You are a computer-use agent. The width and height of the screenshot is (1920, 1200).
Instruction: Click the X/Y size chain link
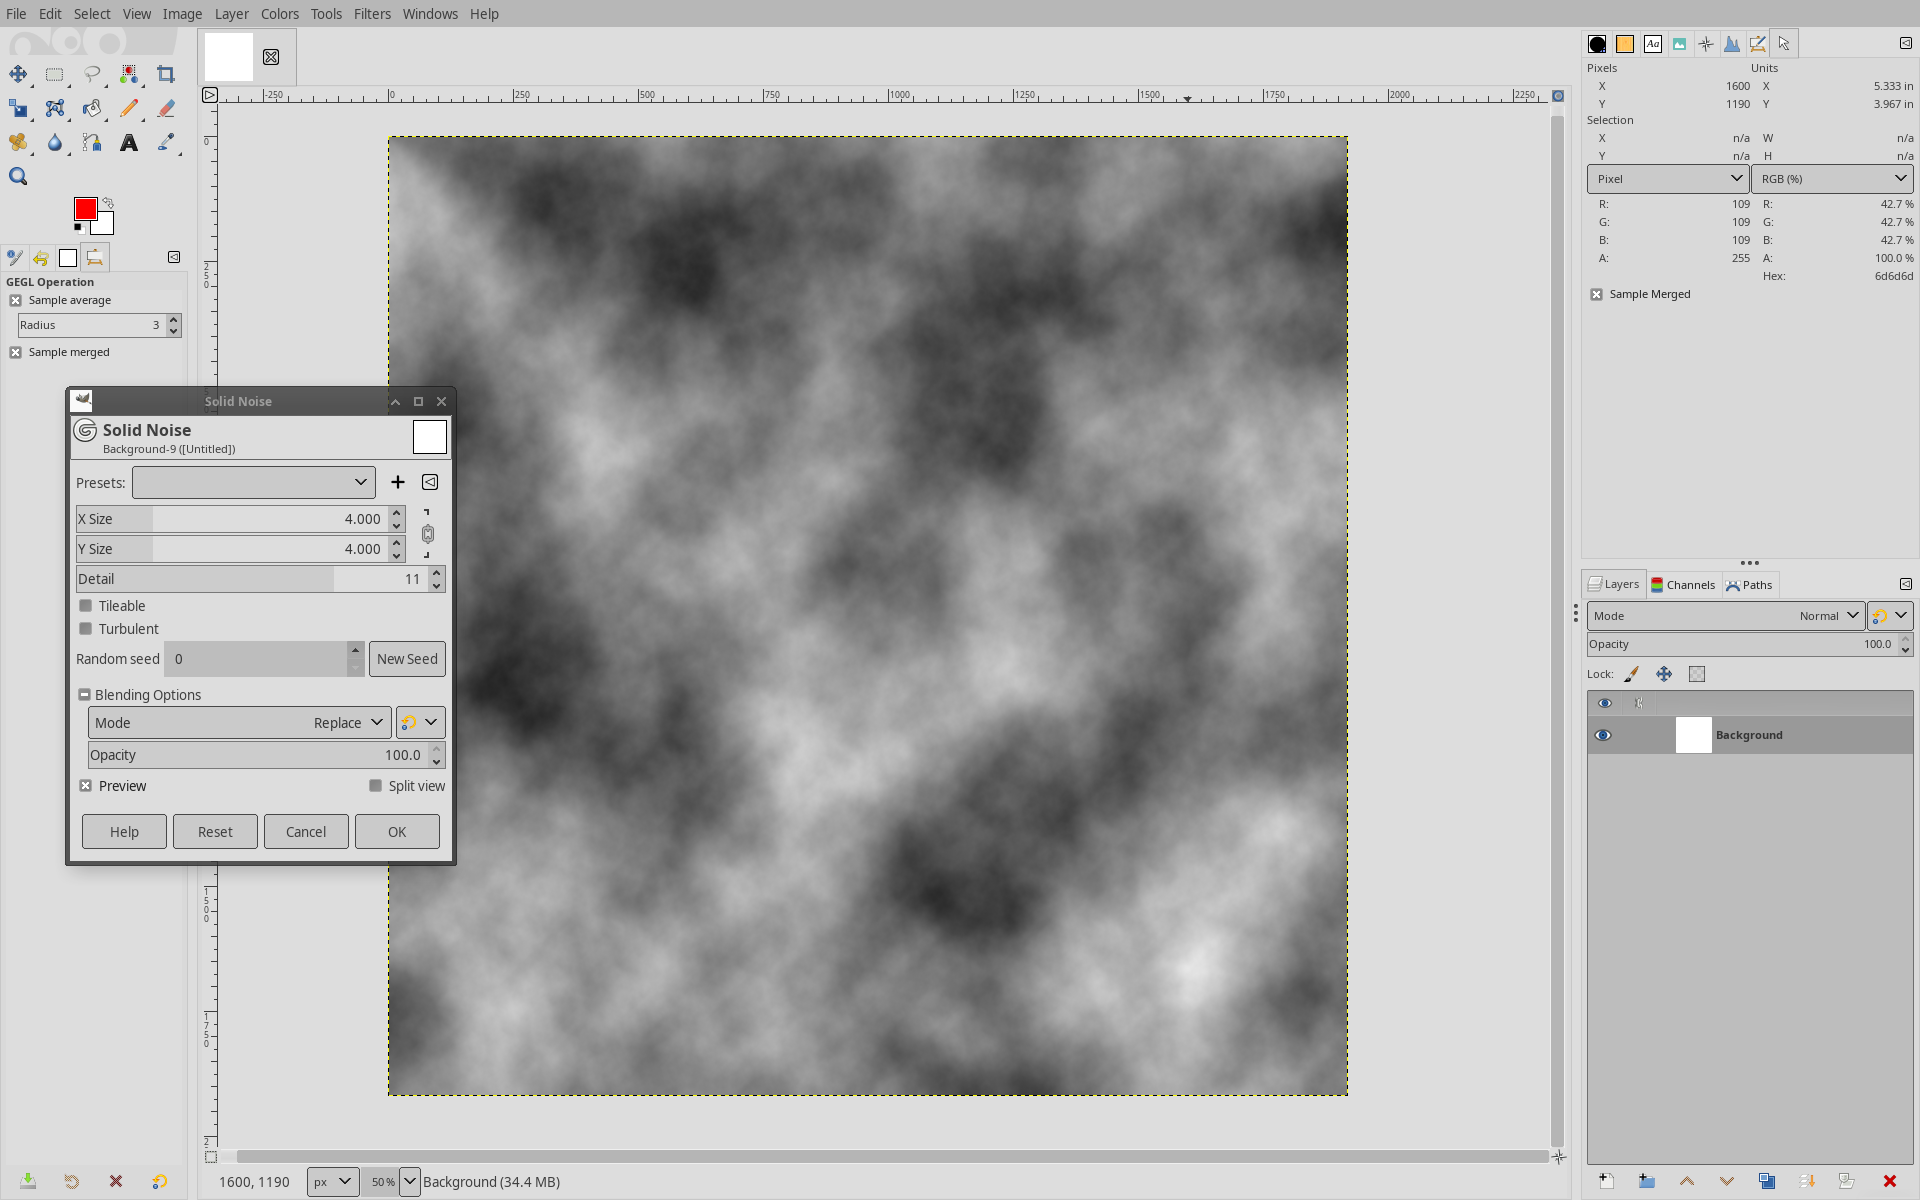(427, 534)
